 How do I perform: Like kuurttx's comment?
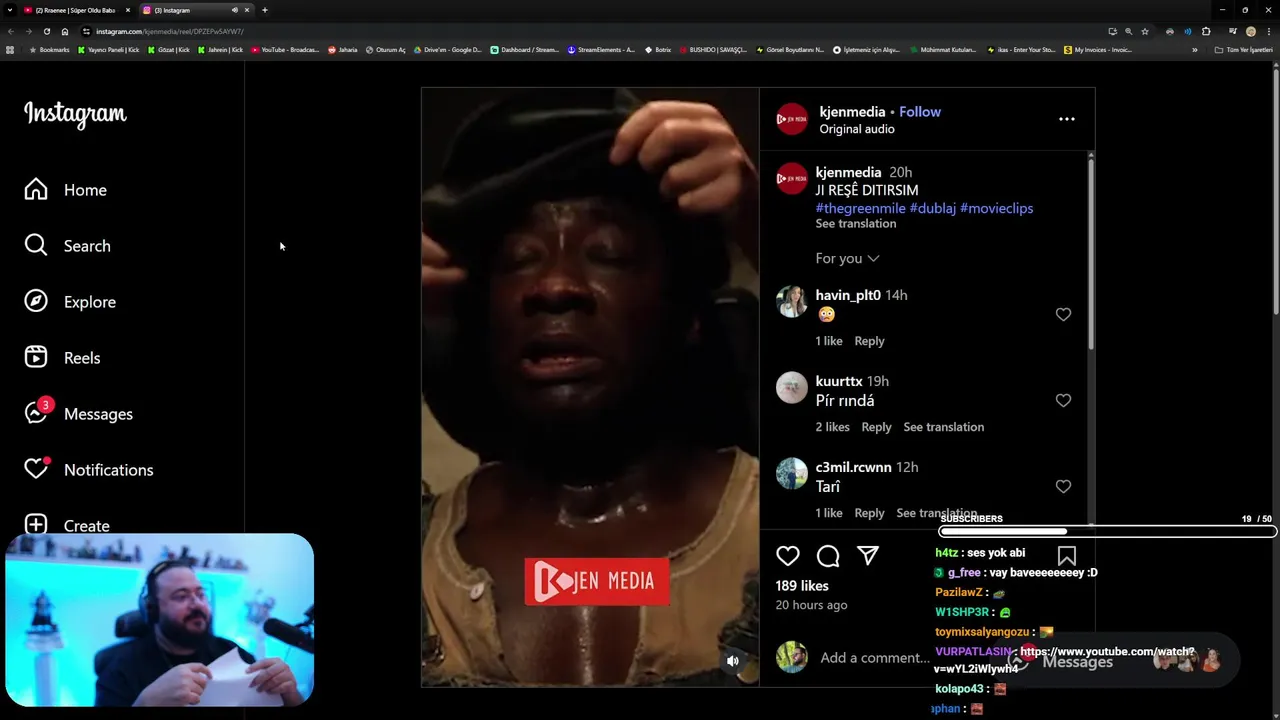click(1063, 400)
